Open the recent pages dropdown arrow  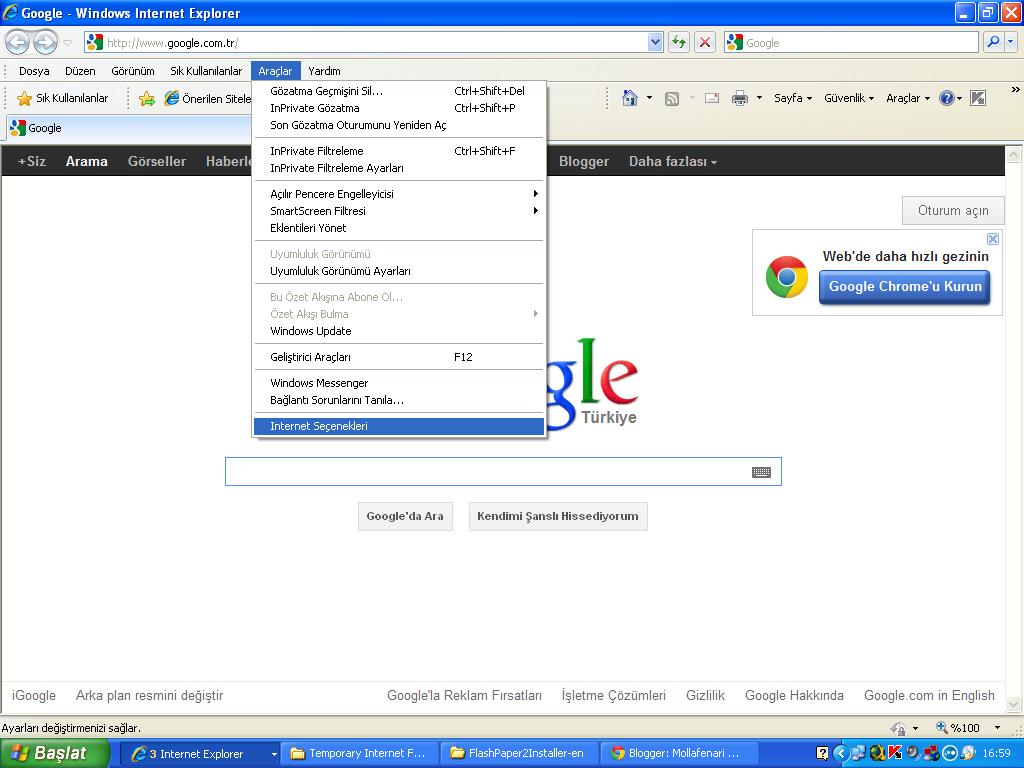click(x=67, y=43)
